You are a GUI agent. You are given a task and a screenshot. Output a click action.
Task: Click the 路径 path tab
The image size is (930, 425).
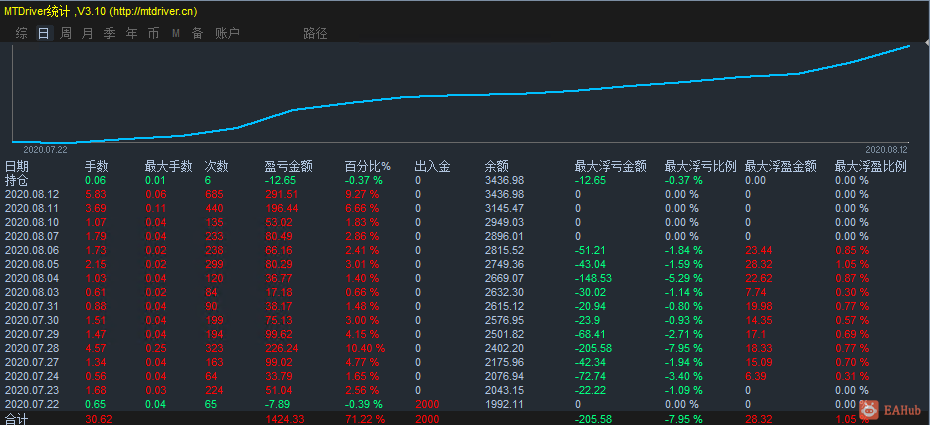point(315,34)
